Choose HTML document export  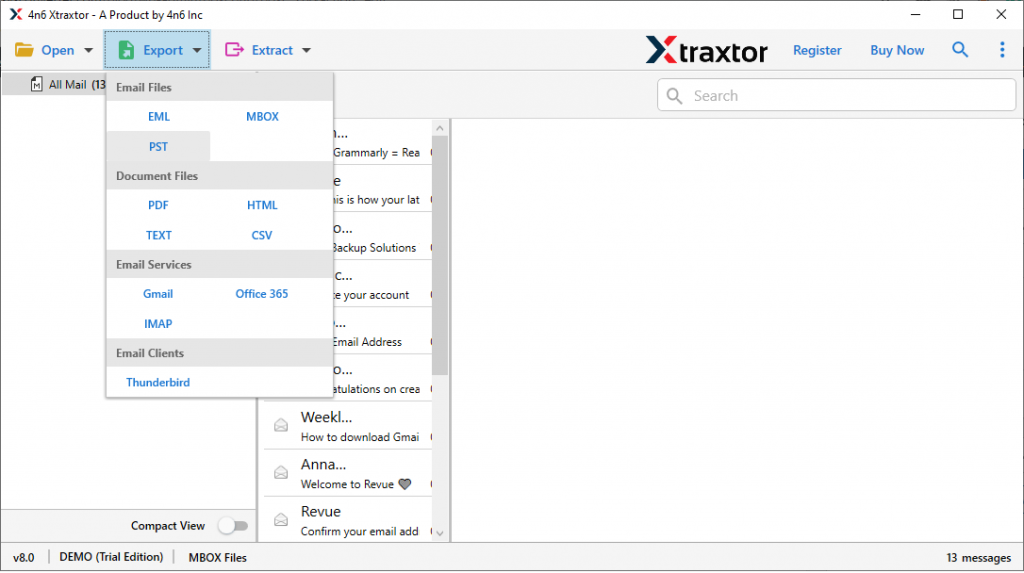(263, 205)
